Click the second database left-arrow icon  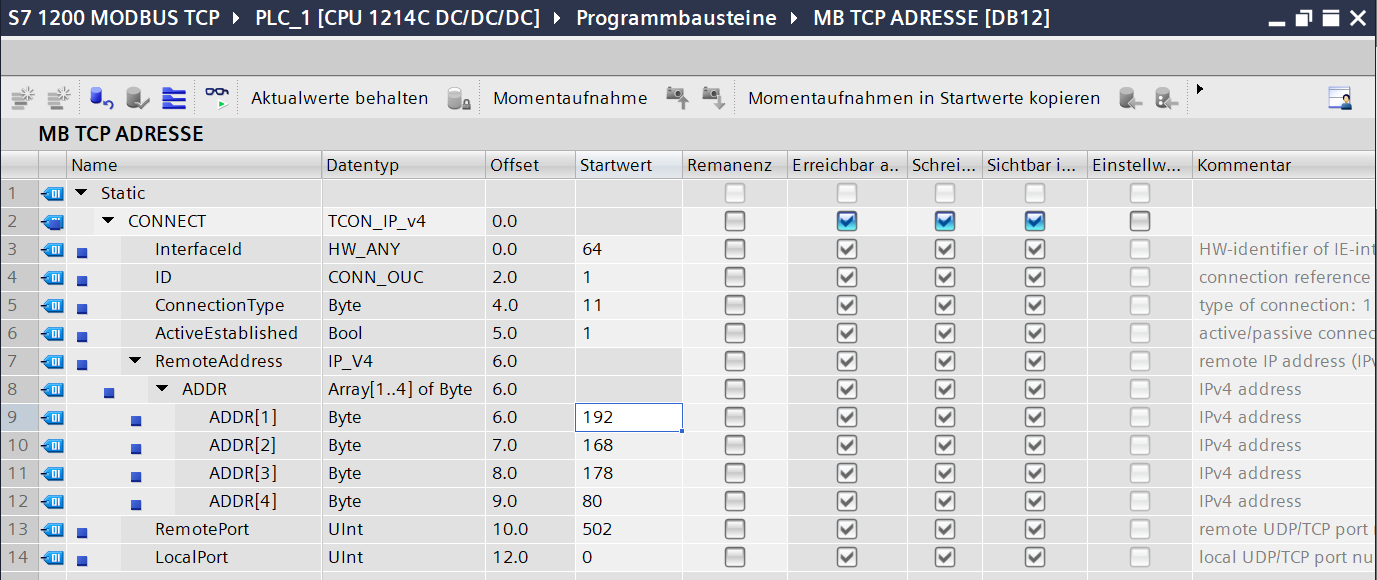coord(1167,98)
